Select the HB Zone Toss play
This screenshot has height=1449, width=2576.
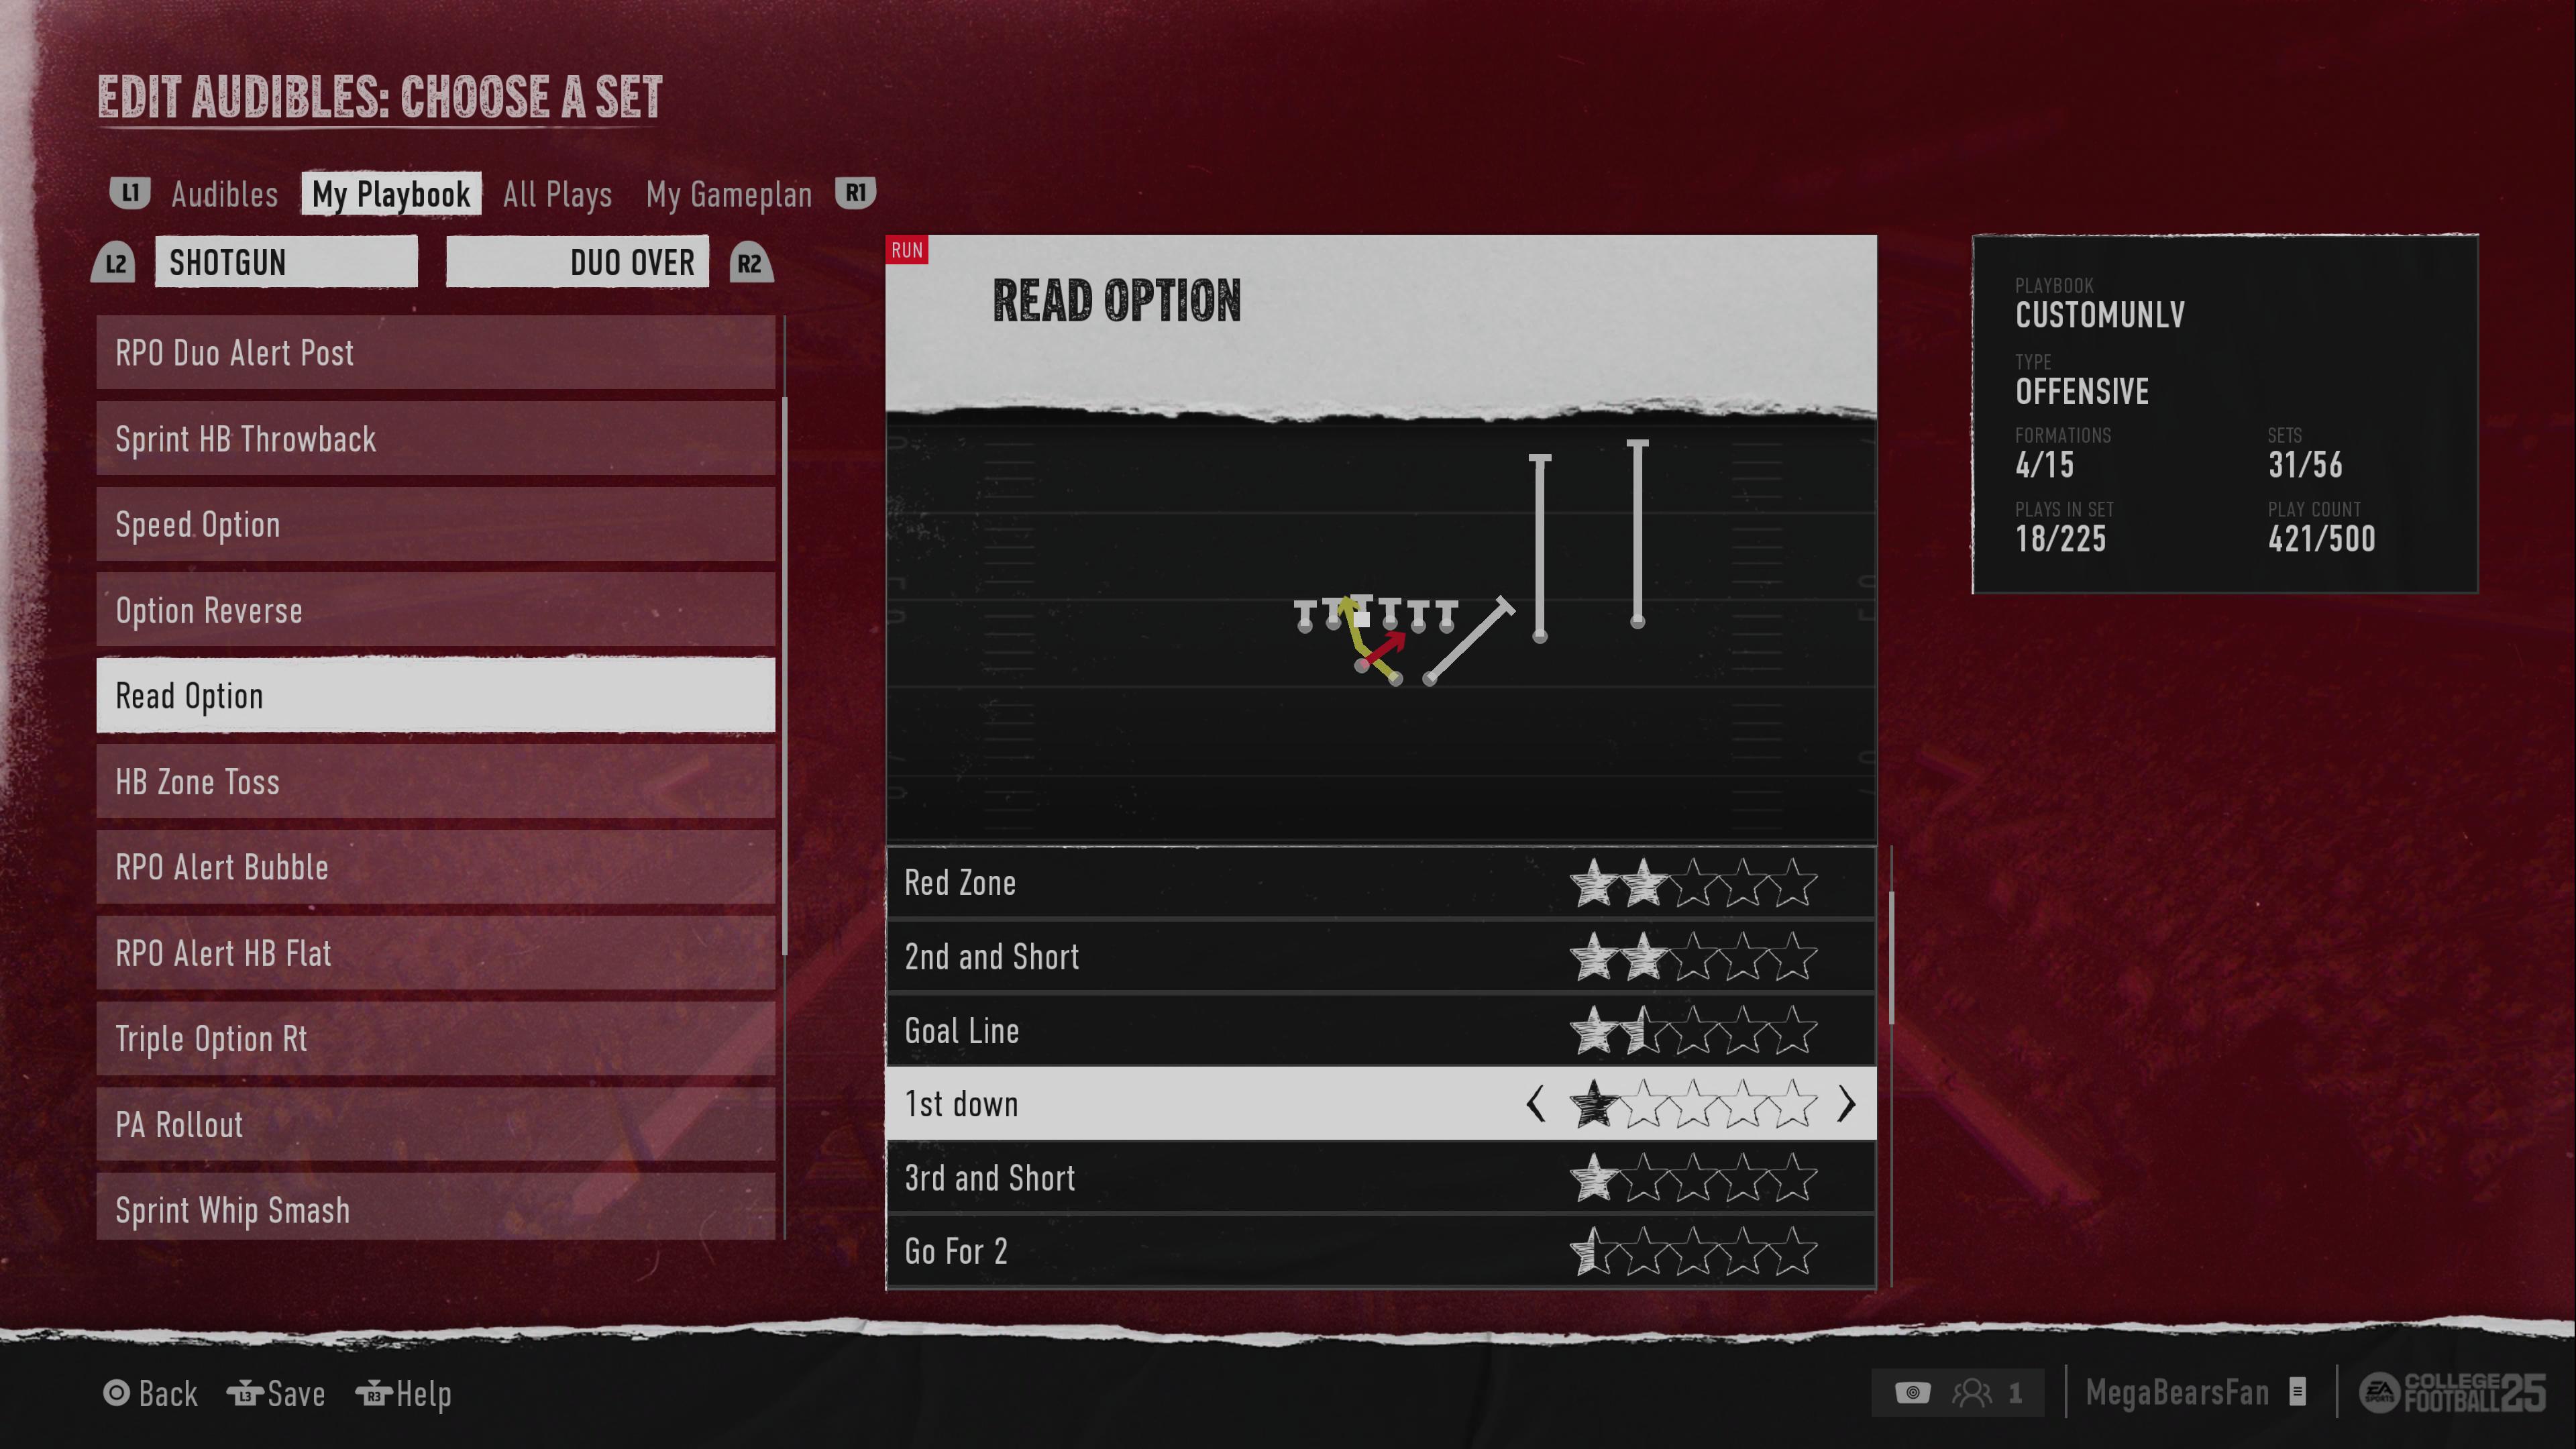435,780
